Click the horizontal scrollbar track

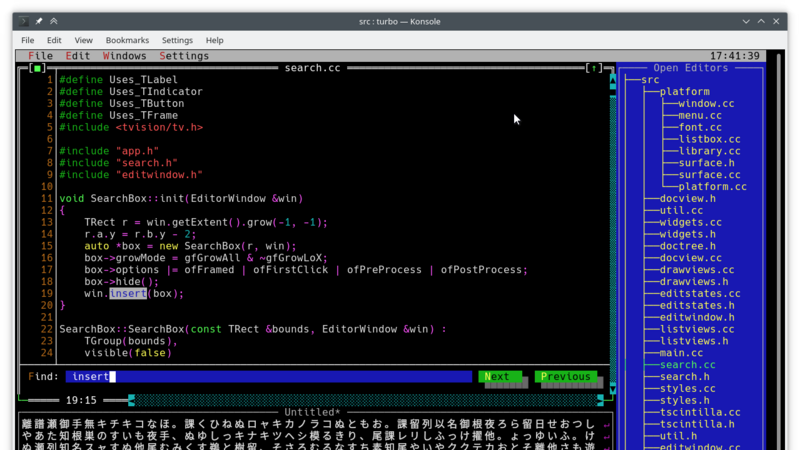click(x=366, y=401)
